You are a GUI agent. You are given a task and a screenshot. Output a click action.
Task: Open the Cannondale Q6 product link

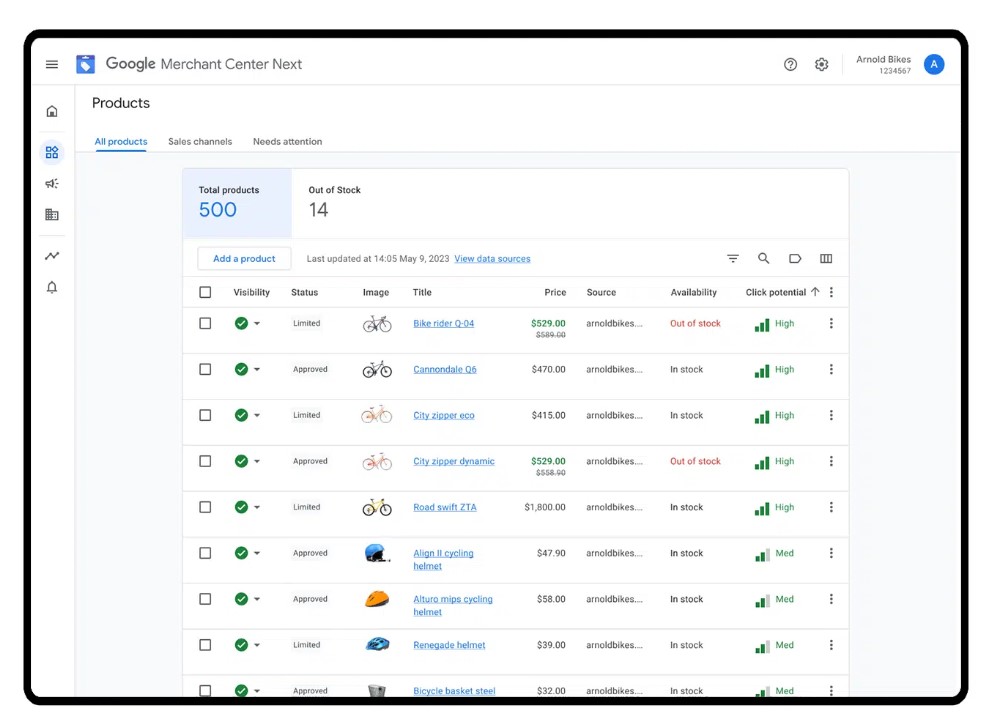[445, 369]
